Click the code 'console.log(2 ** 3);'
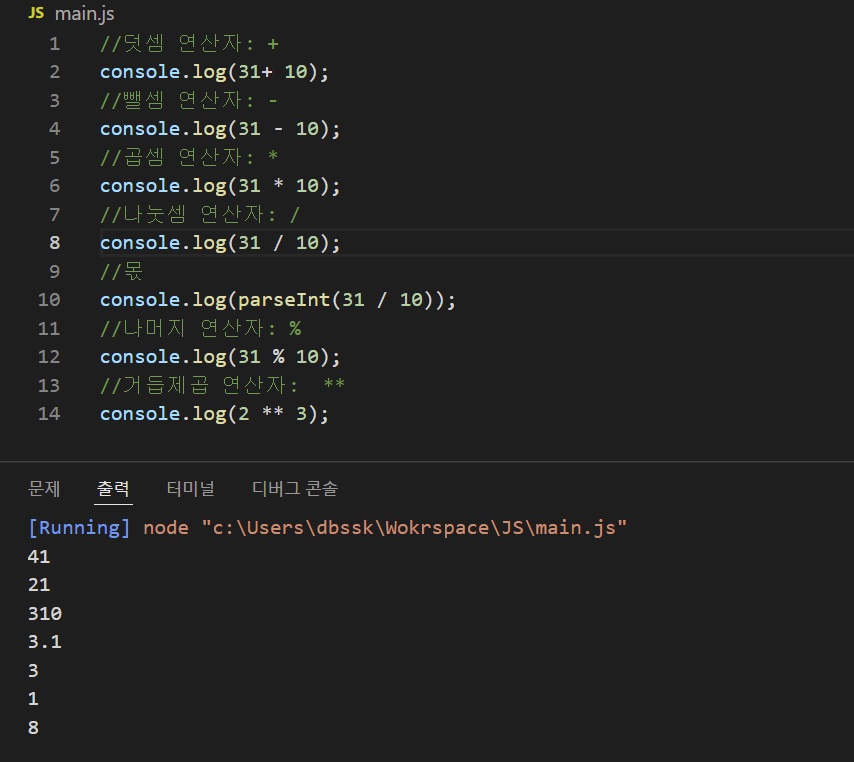 215,414
